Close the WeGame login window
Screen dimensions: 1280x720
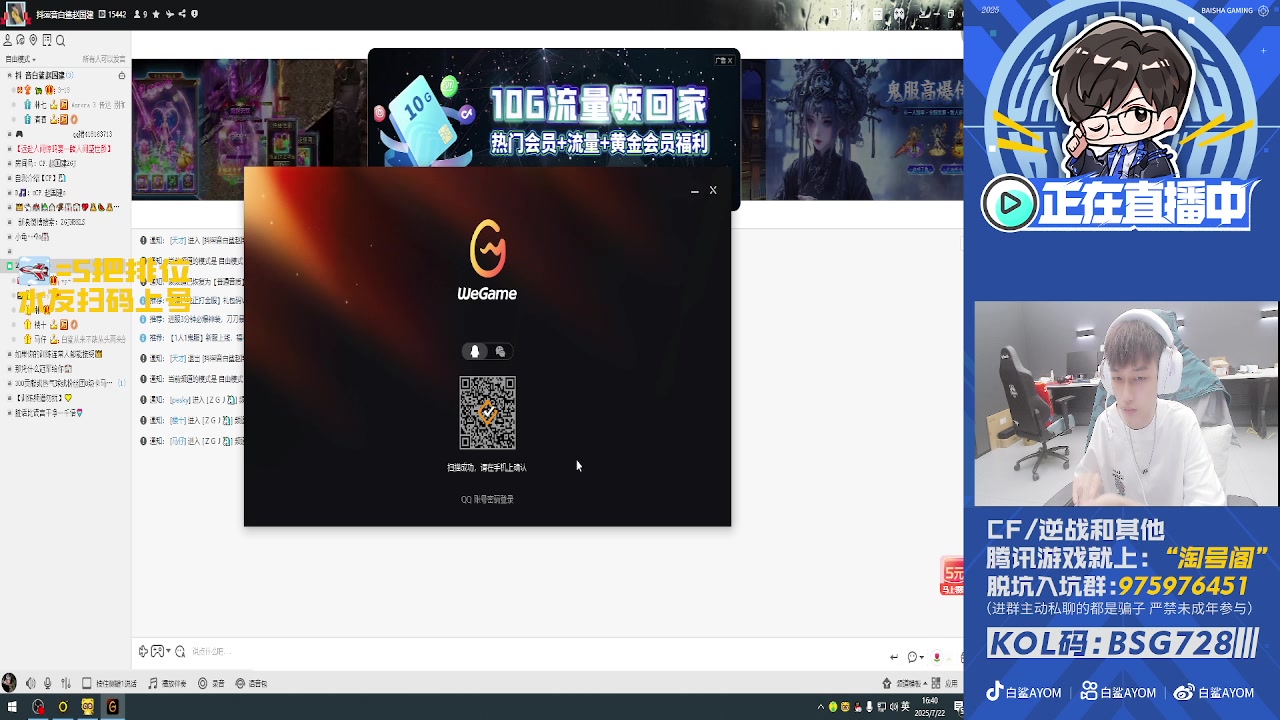[x=713, y=190]
